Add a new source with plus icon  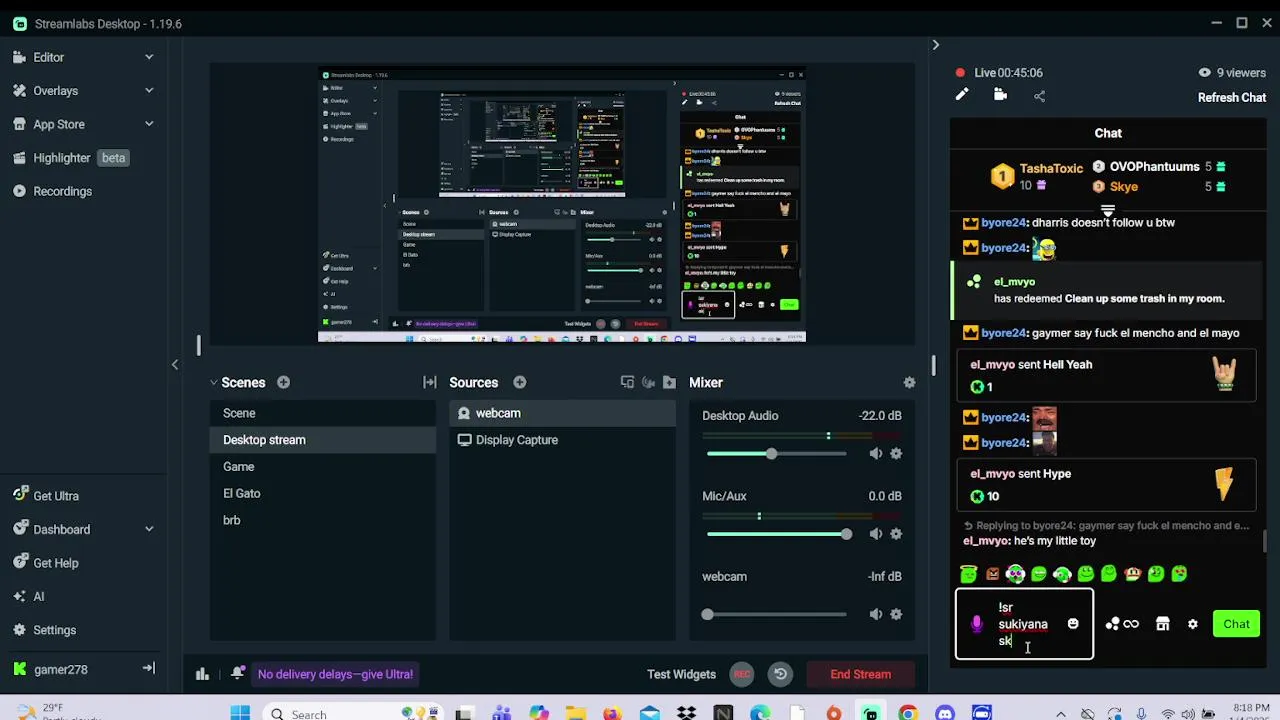point(520,382)
